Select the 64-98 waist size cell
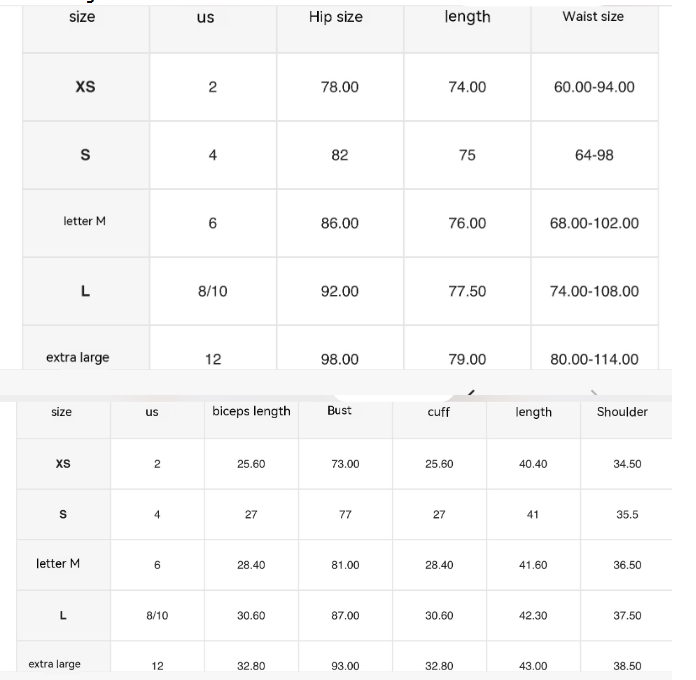The width and height of the screenshot is (696, 680). [594, 155]
